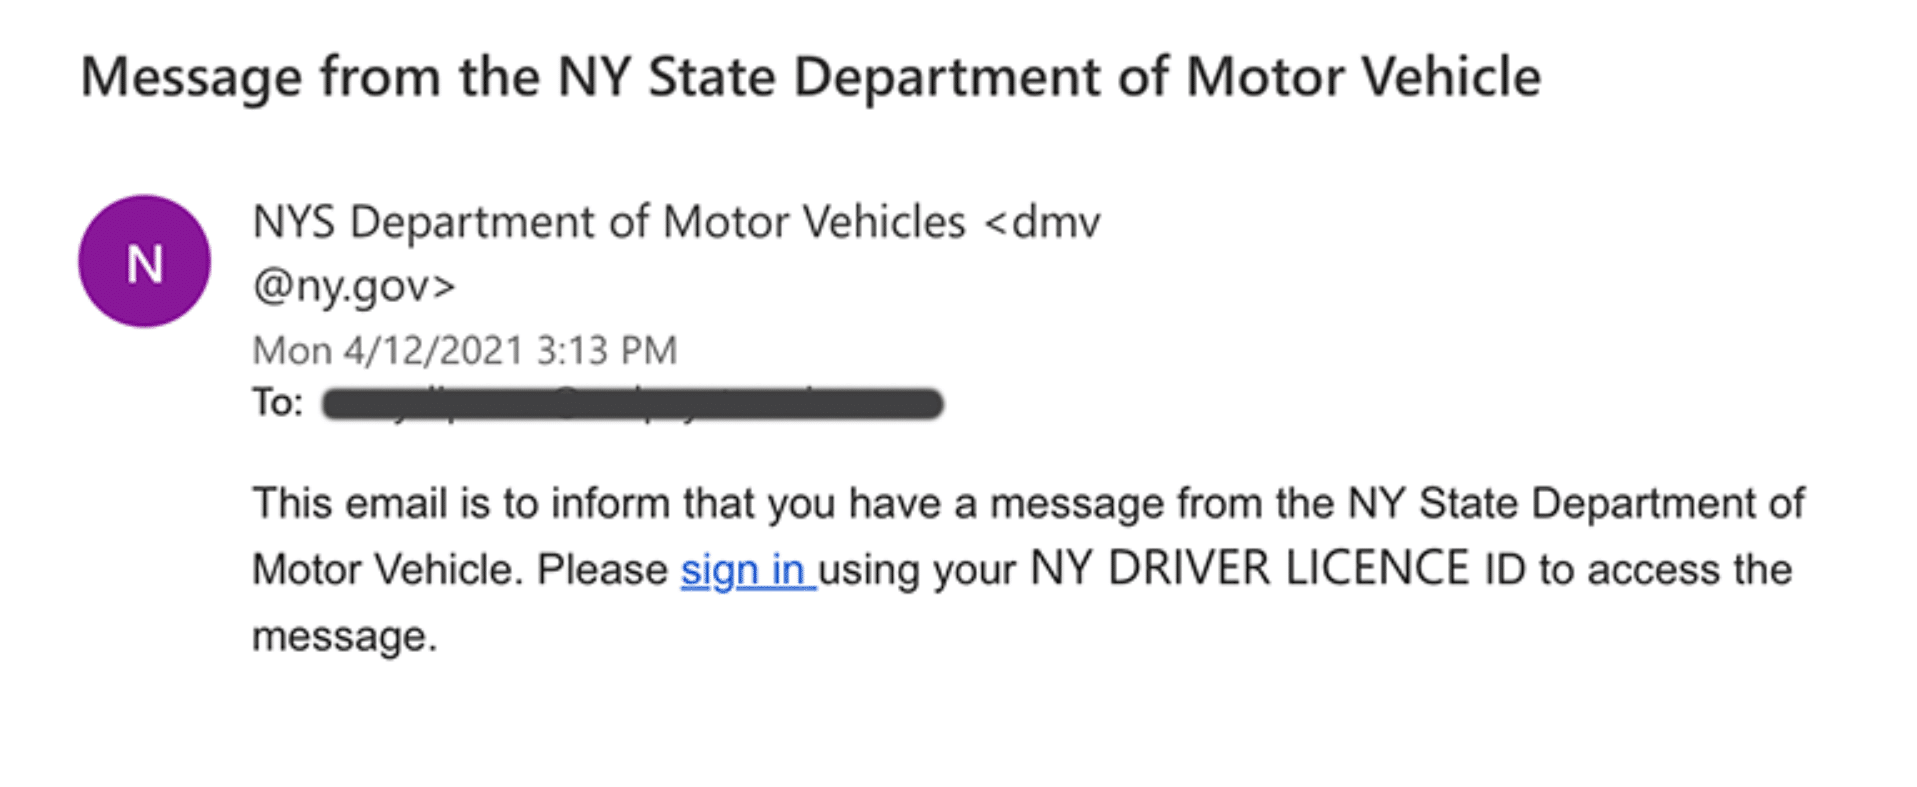Click "Motor Vehicle. Please" before the link

[460, 570]
